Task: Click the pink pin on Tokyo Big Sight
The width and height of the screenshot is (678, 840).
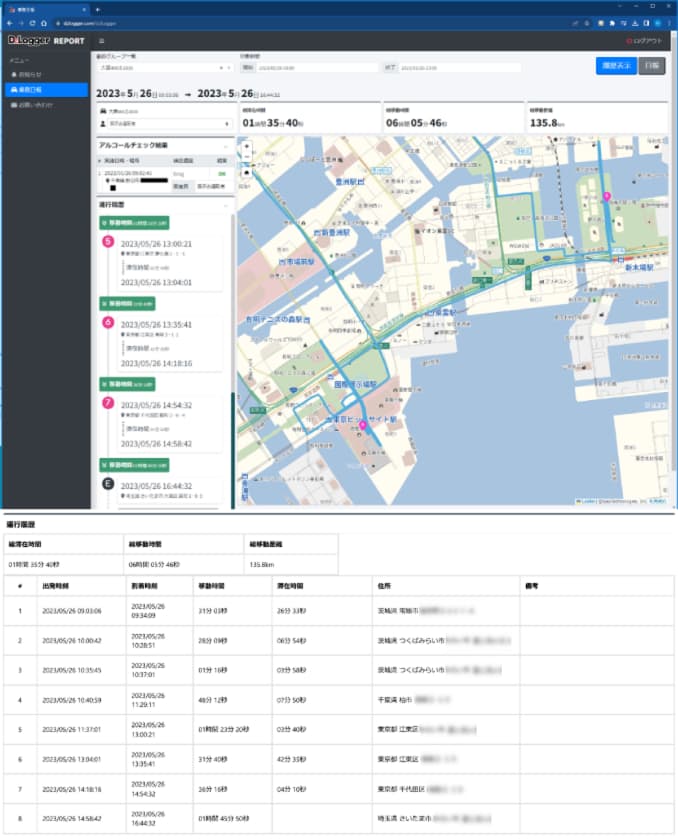Action: (363, 427)
